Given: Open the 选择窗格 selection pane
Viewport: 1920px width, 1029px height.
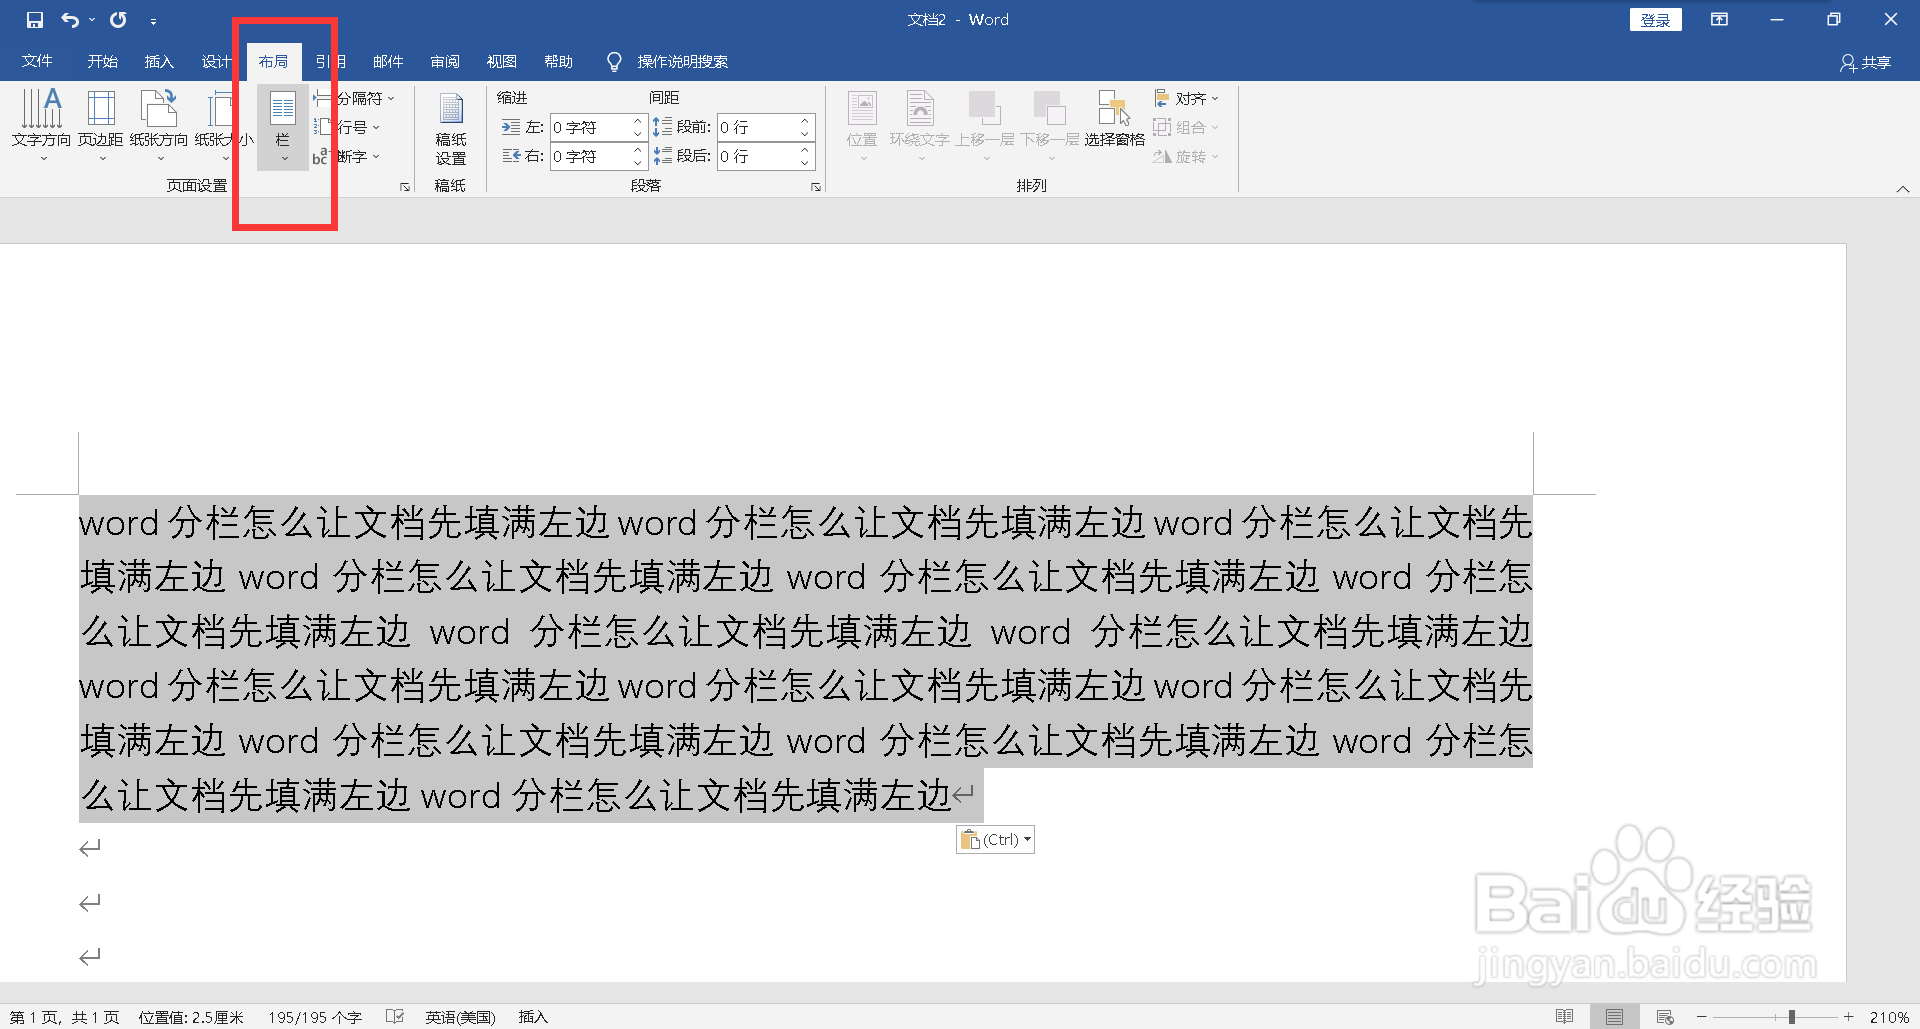Looking at the screenshot, I should tap(1114, 120).
